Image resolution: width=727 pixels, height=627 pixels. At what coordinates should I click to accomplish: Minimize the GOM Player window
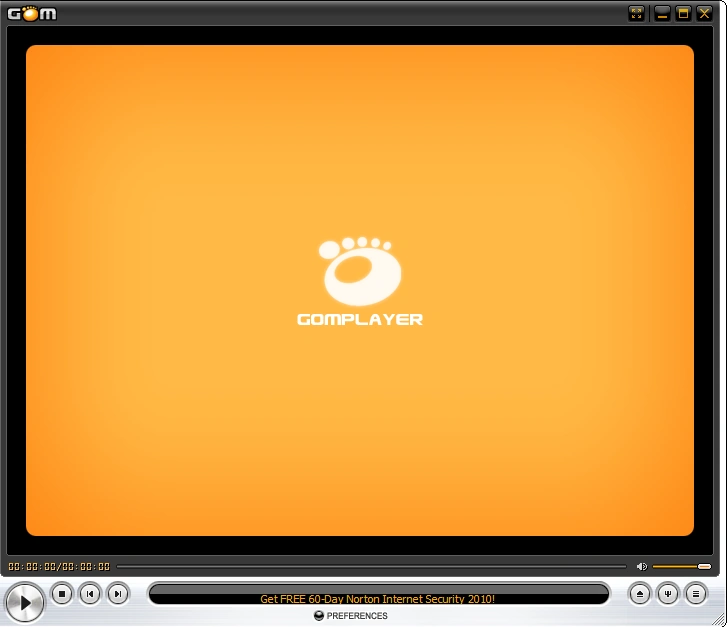(x=662, y=14)
